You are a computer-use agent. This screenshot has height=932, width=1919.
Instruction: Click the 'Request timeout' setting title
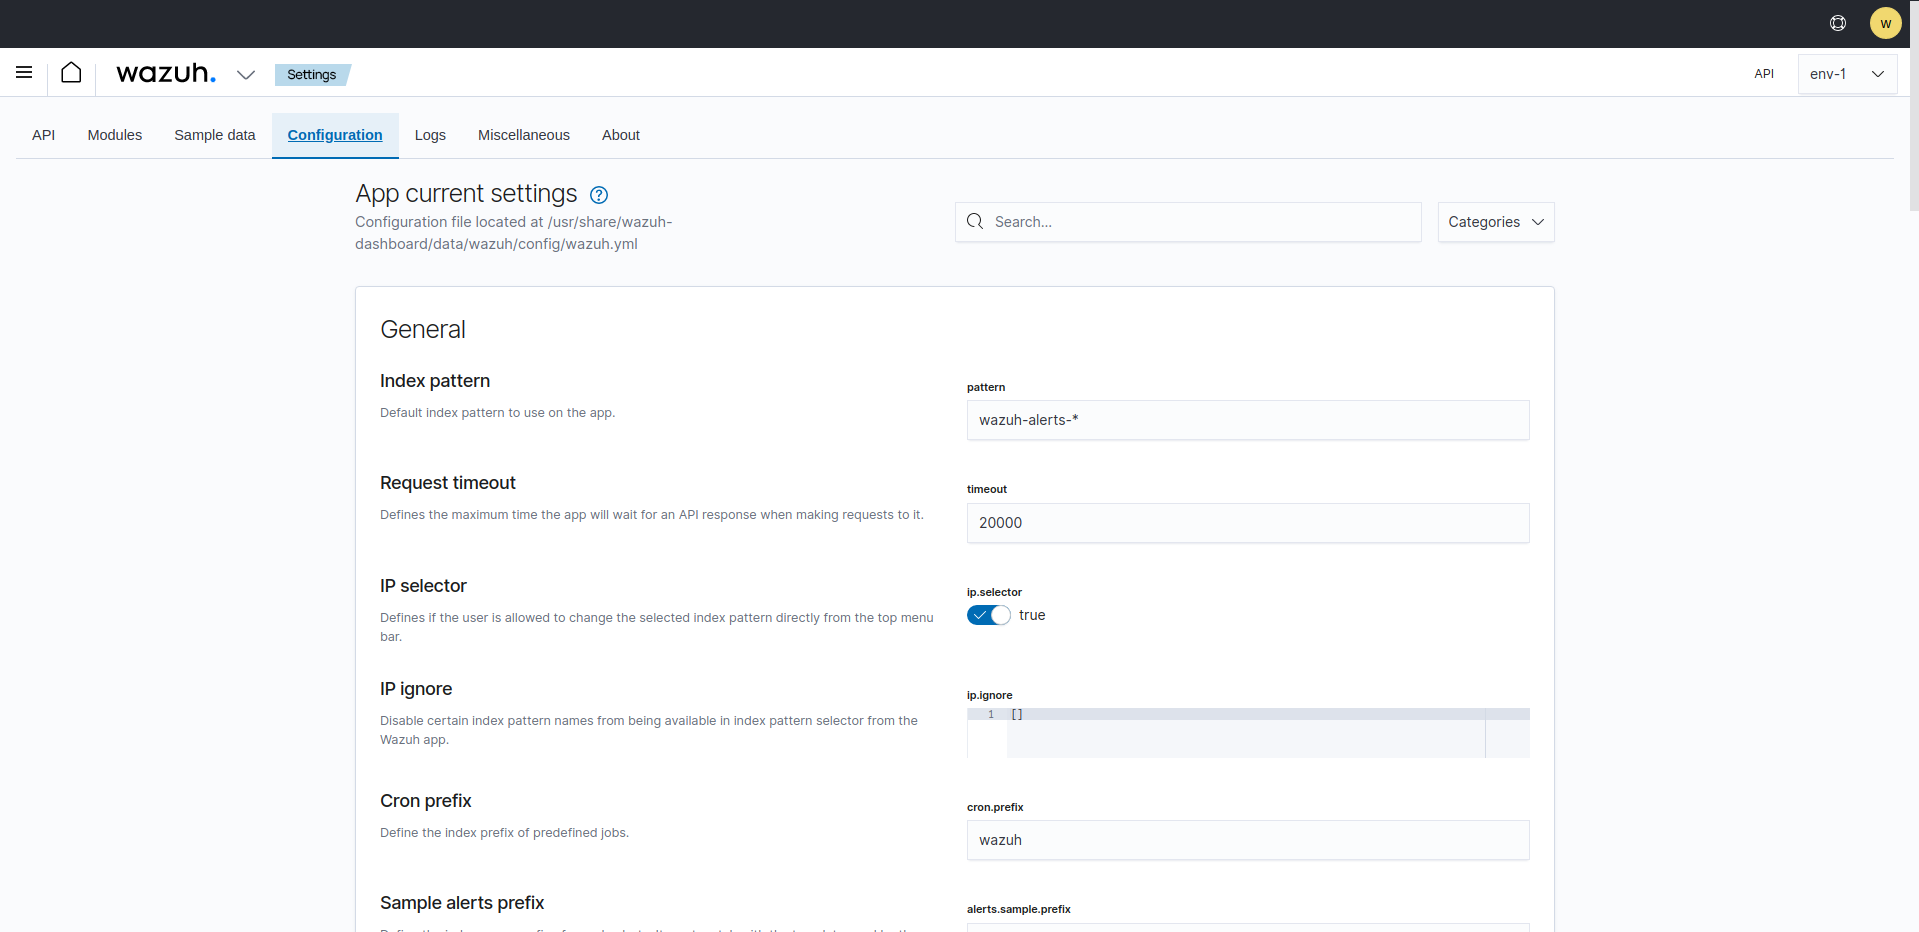coord(448,483)
